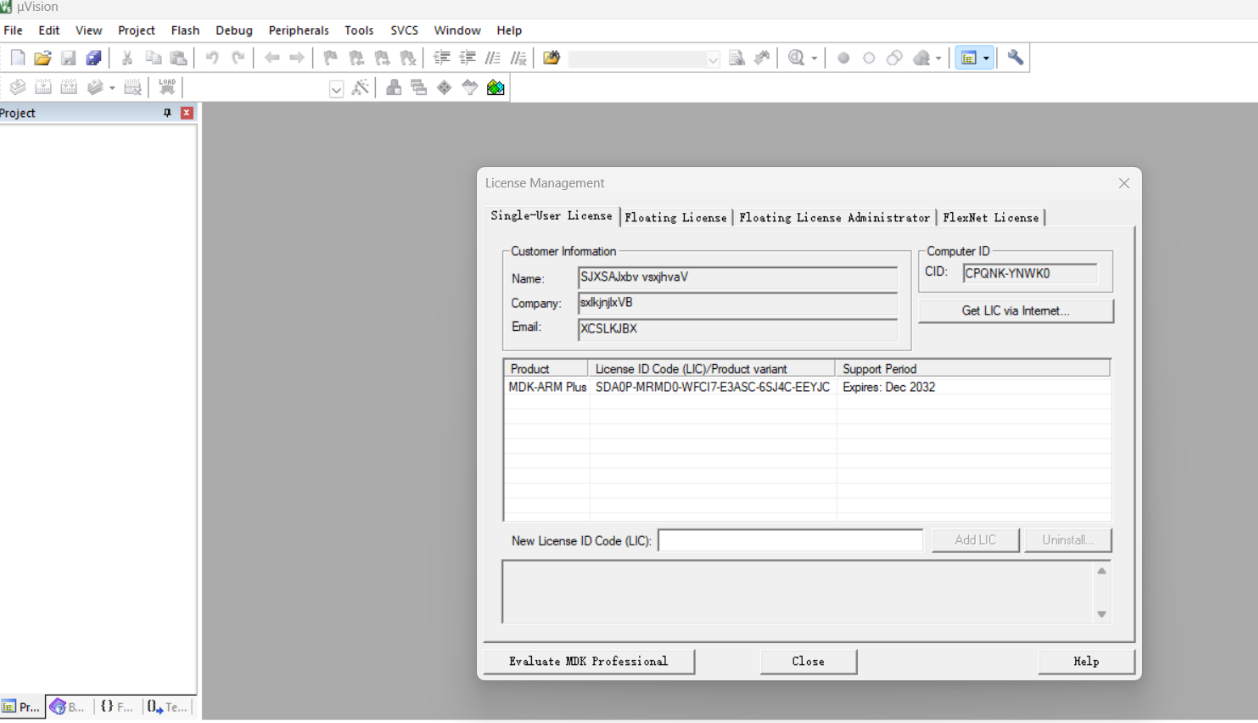Open the Peripherals menu
Viewport: 1258px width, 723px height.
pyautogui.click(x=299, y=30)
